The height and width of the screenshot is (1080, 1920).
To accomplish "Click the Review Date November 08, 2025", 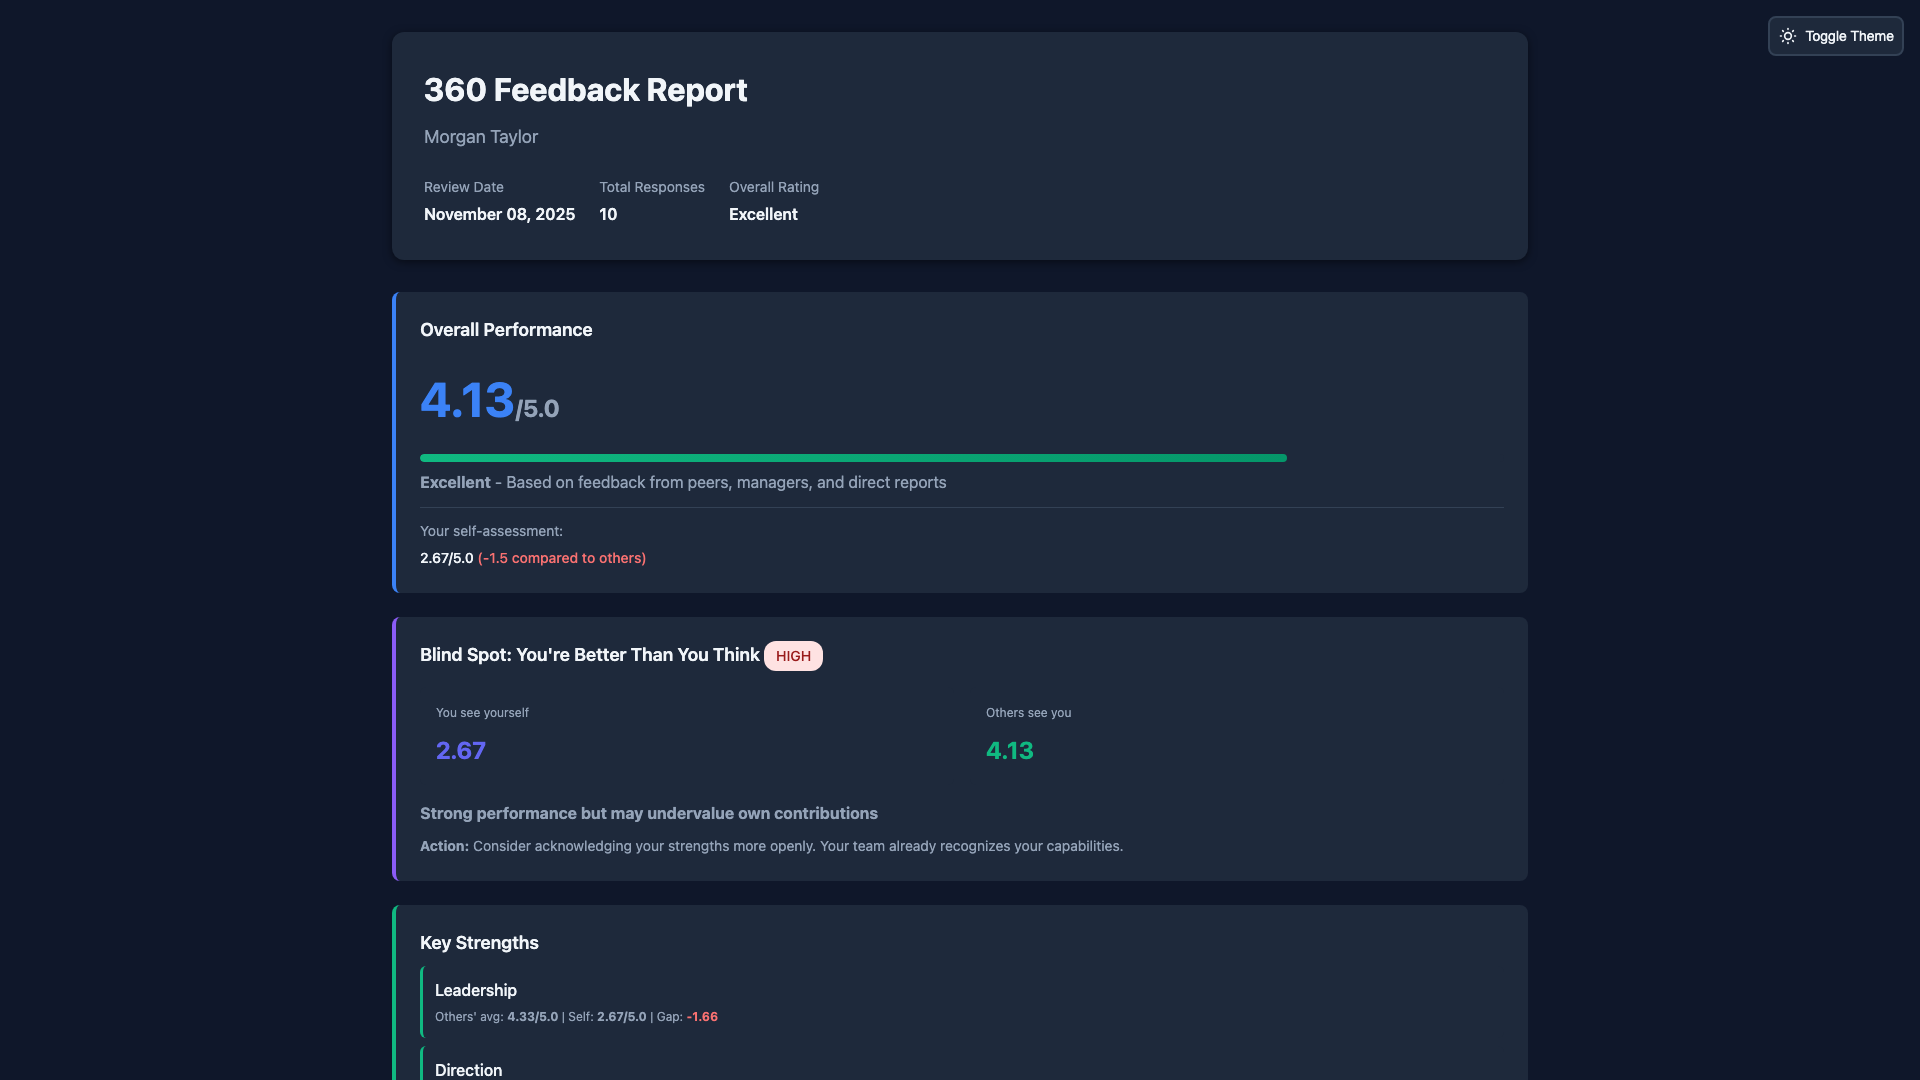I will [x=499, y=214].
